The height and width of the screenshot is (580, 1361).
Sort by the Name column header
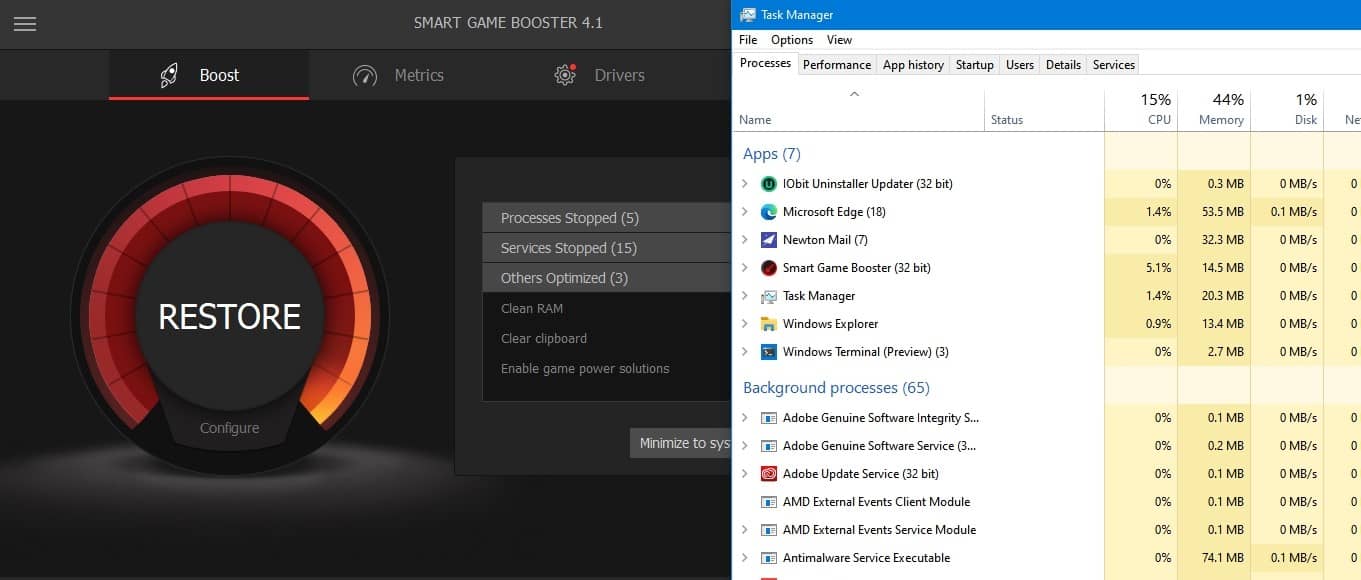pos(859,110)
